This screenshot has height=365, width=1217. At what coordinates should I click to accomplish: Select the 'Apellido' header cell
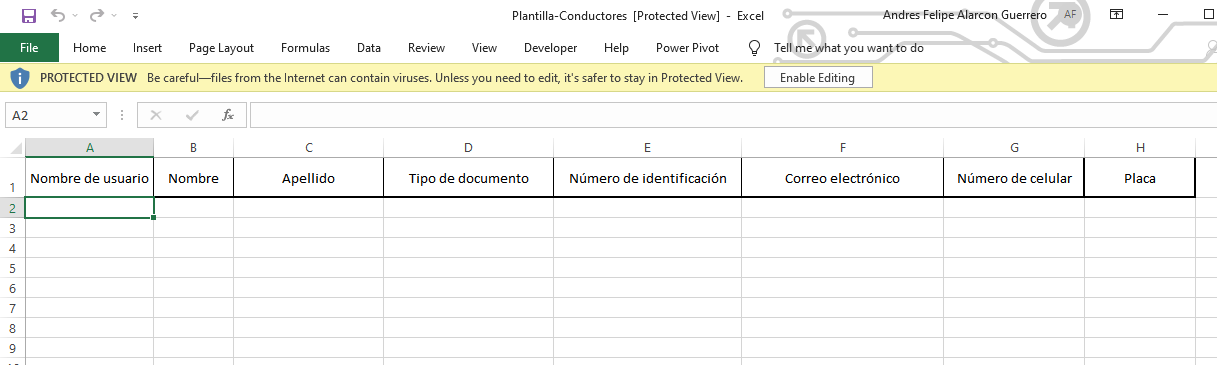click(308, 178)
